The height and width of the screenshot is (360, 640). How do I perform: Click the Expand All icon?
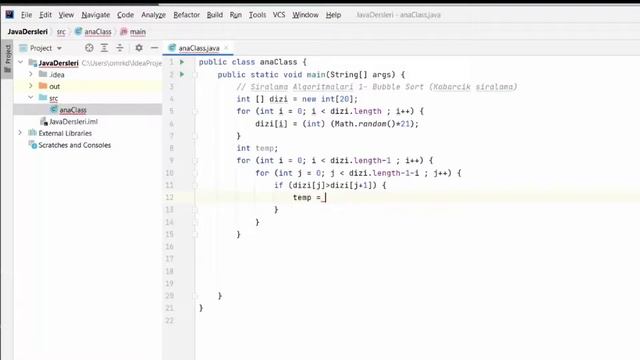104,48
